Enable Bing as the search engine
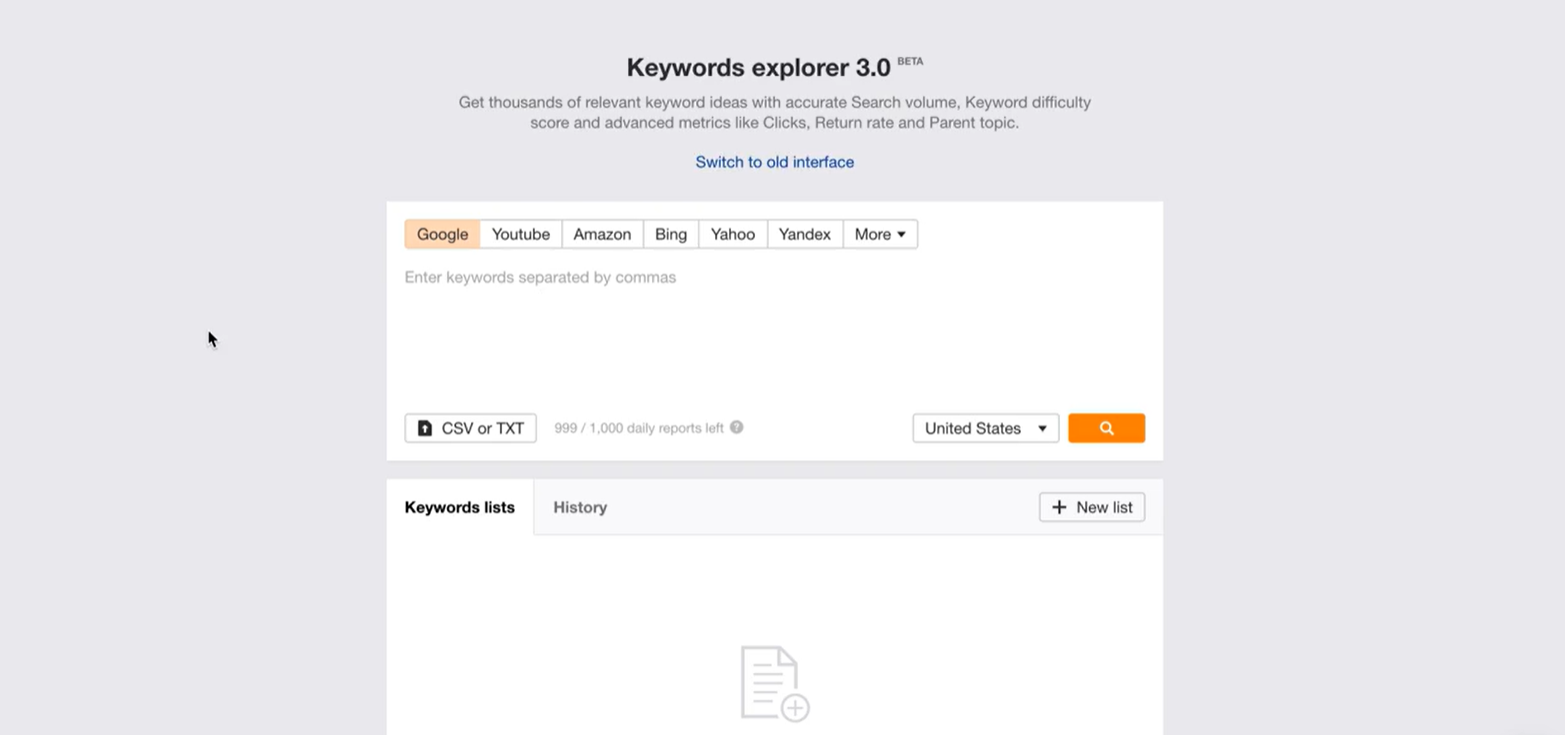 tap(670, 234)
